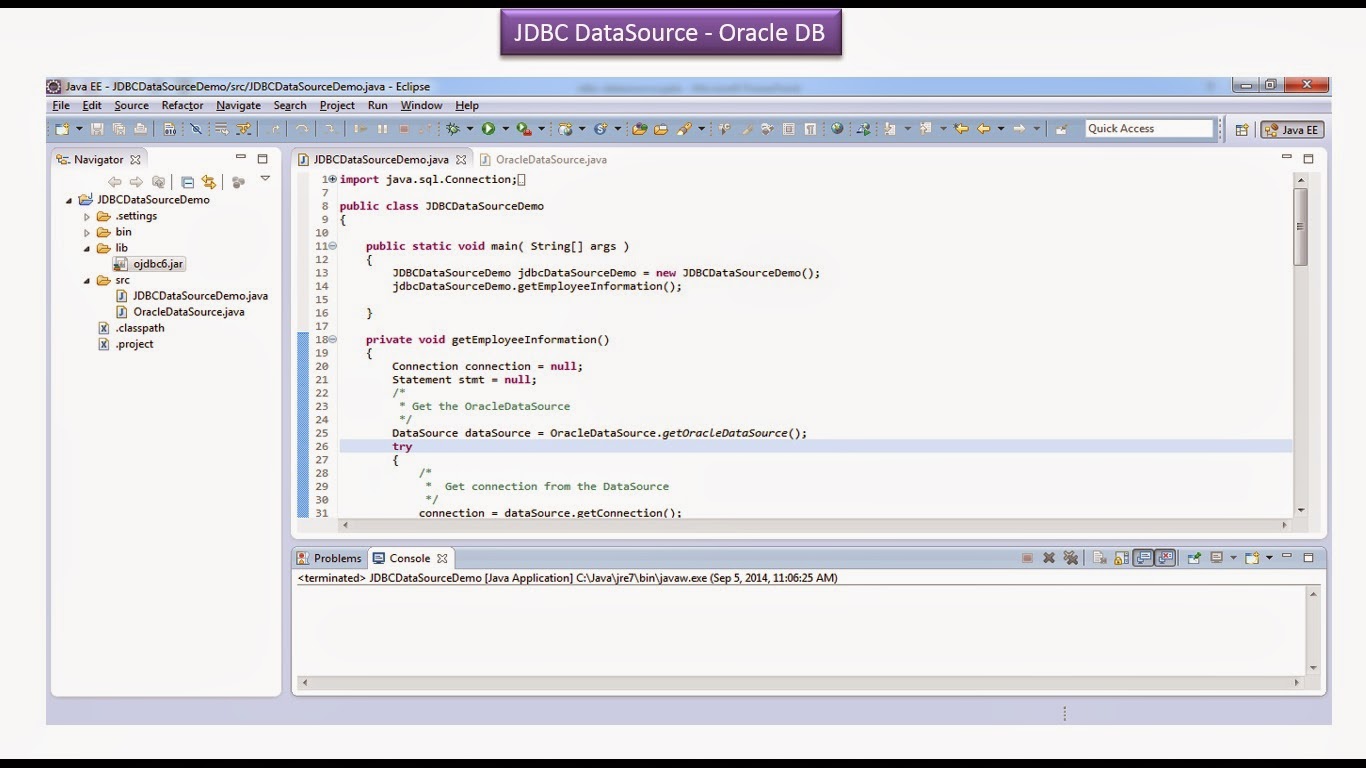This screenshot has width=1366, height=768.
Task: Toggle Block Selection Mode icon
Action: pyautogui.click(x=788, y=129)
